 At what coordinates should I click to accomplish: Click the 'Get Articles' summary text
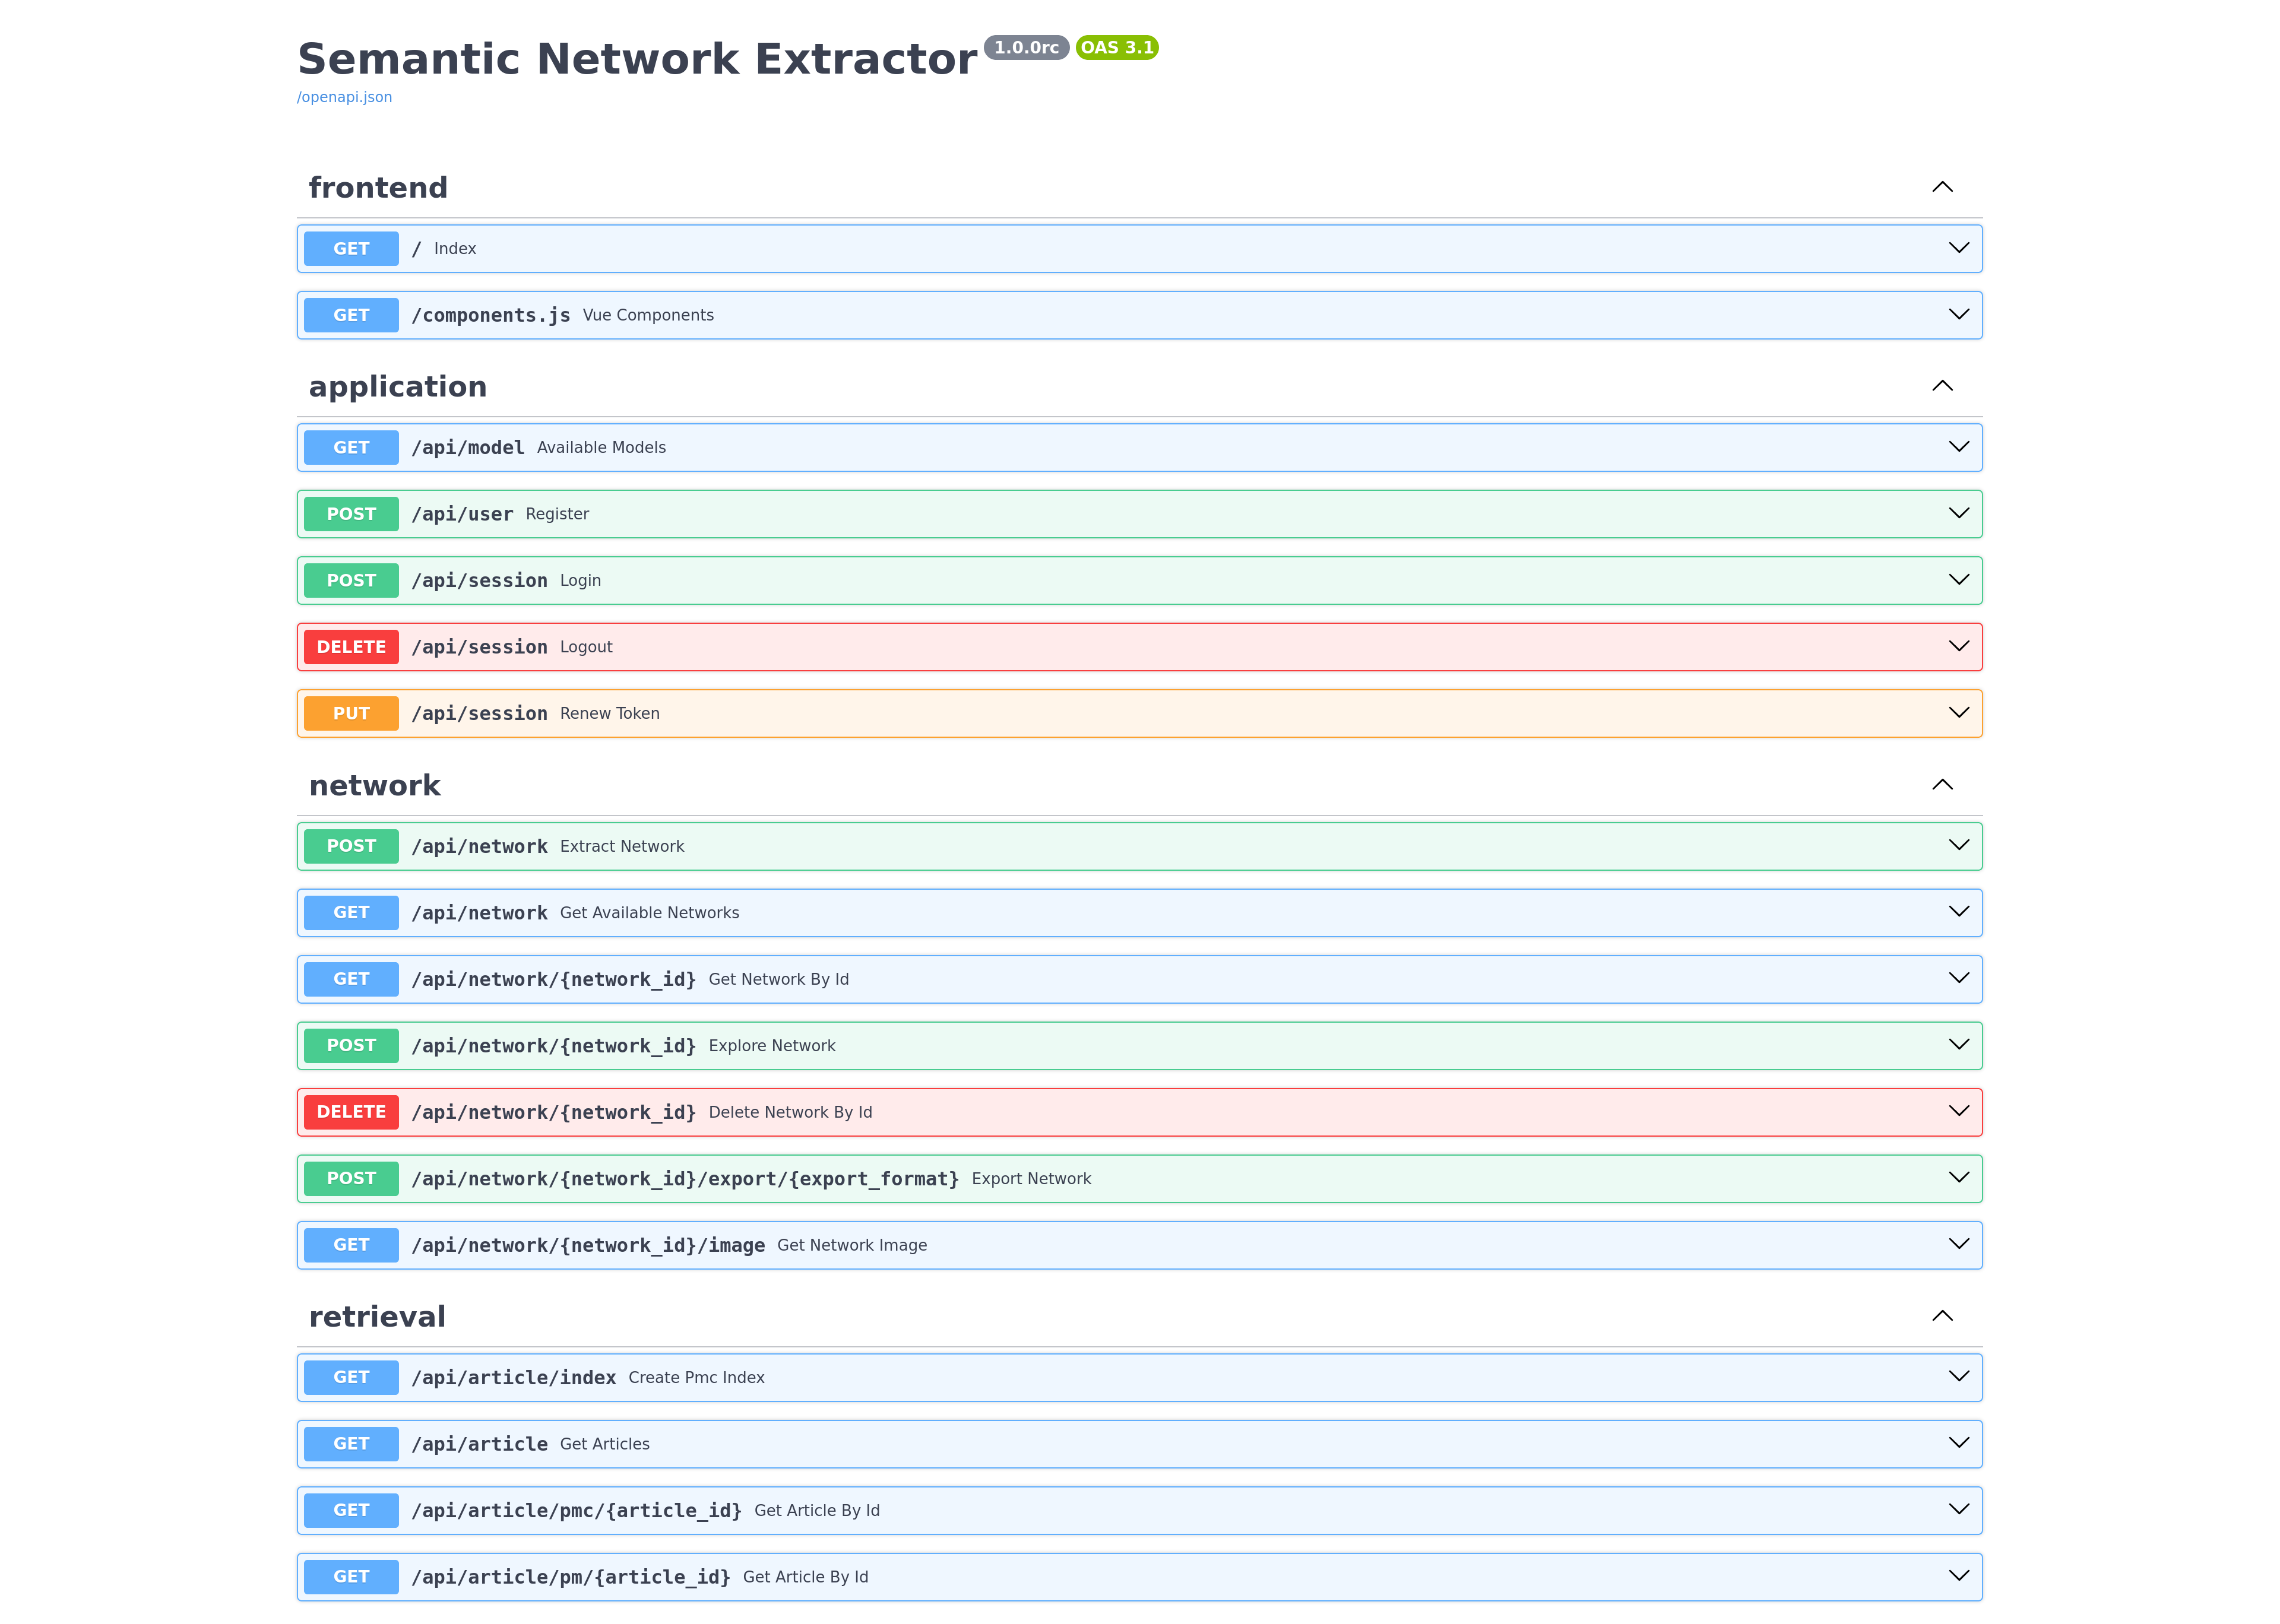pyautogui.click(x=605, y=1444)
